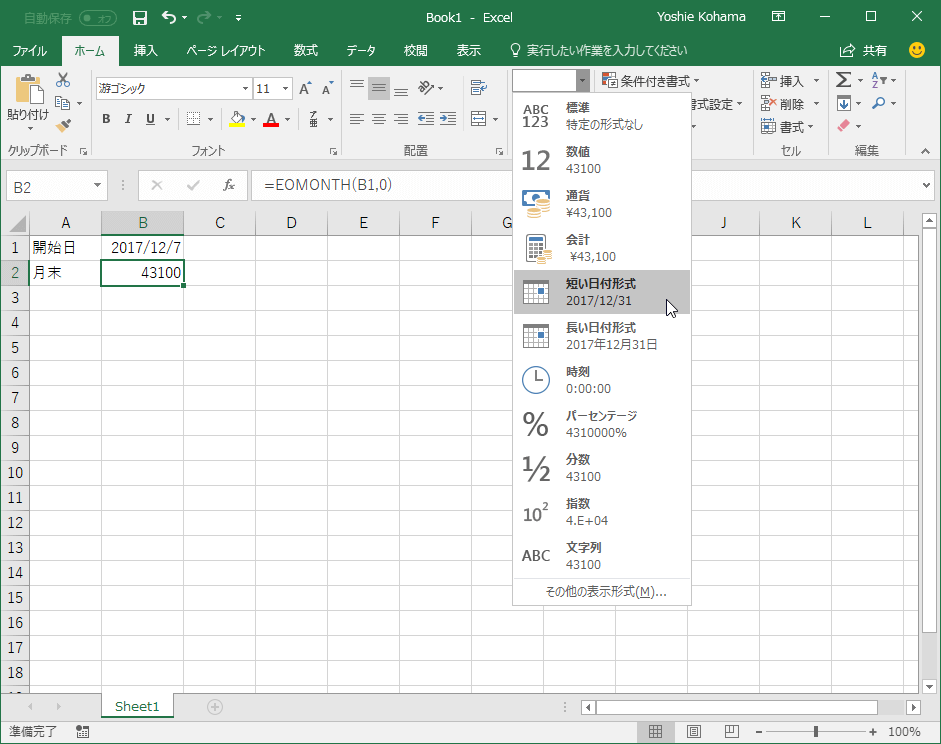Toggle the AutoSave (自動保存) switch

tap(98, 19)
